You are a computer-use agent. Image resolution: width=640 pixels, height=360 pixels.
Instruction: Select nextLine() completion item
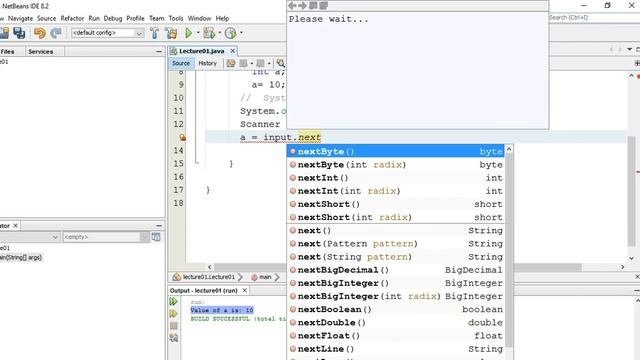click(x=396, y=349)
